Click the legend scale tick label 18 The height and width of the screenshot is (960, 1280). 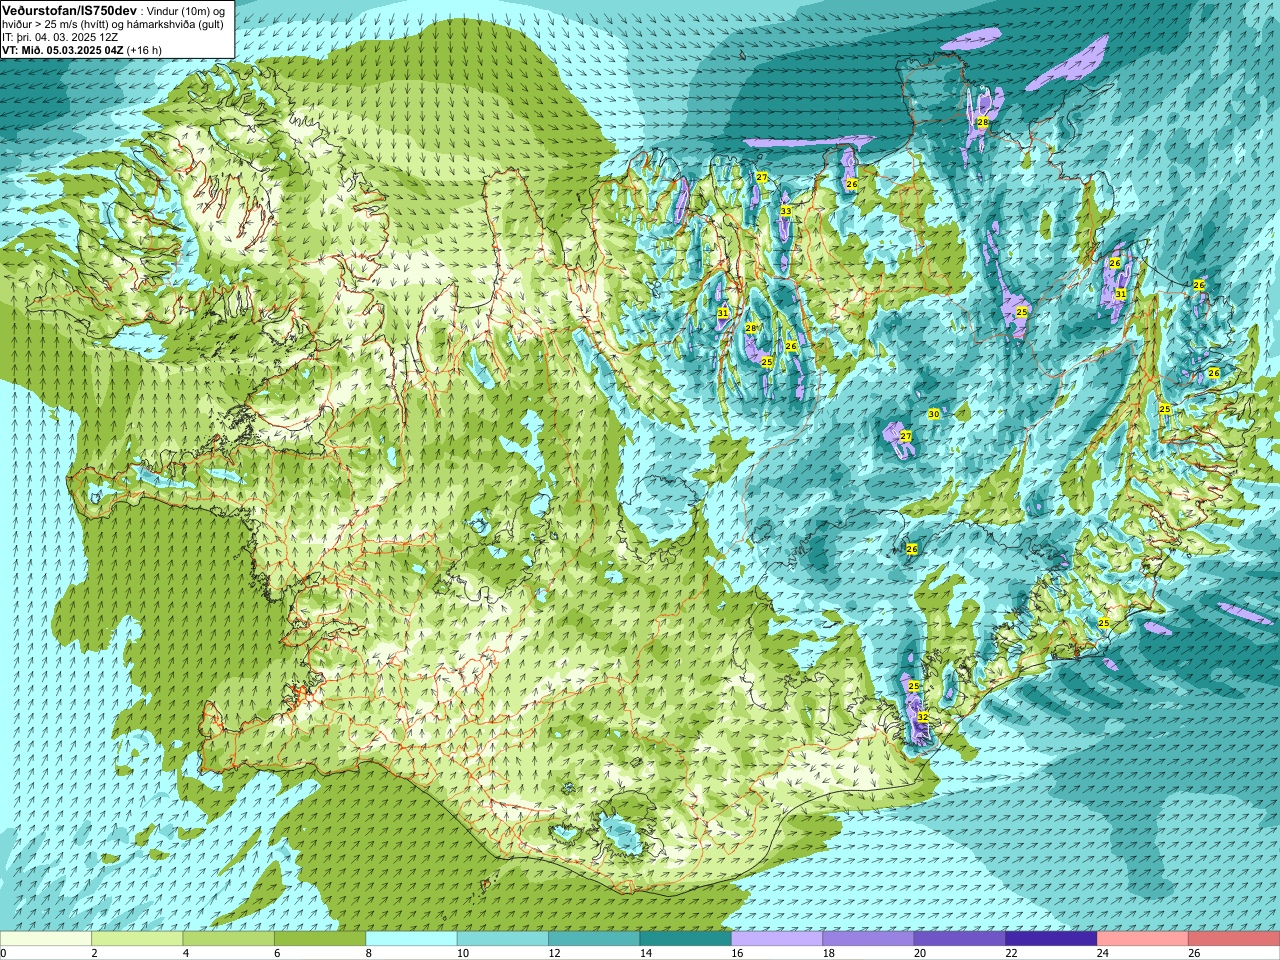click(828, 953)
